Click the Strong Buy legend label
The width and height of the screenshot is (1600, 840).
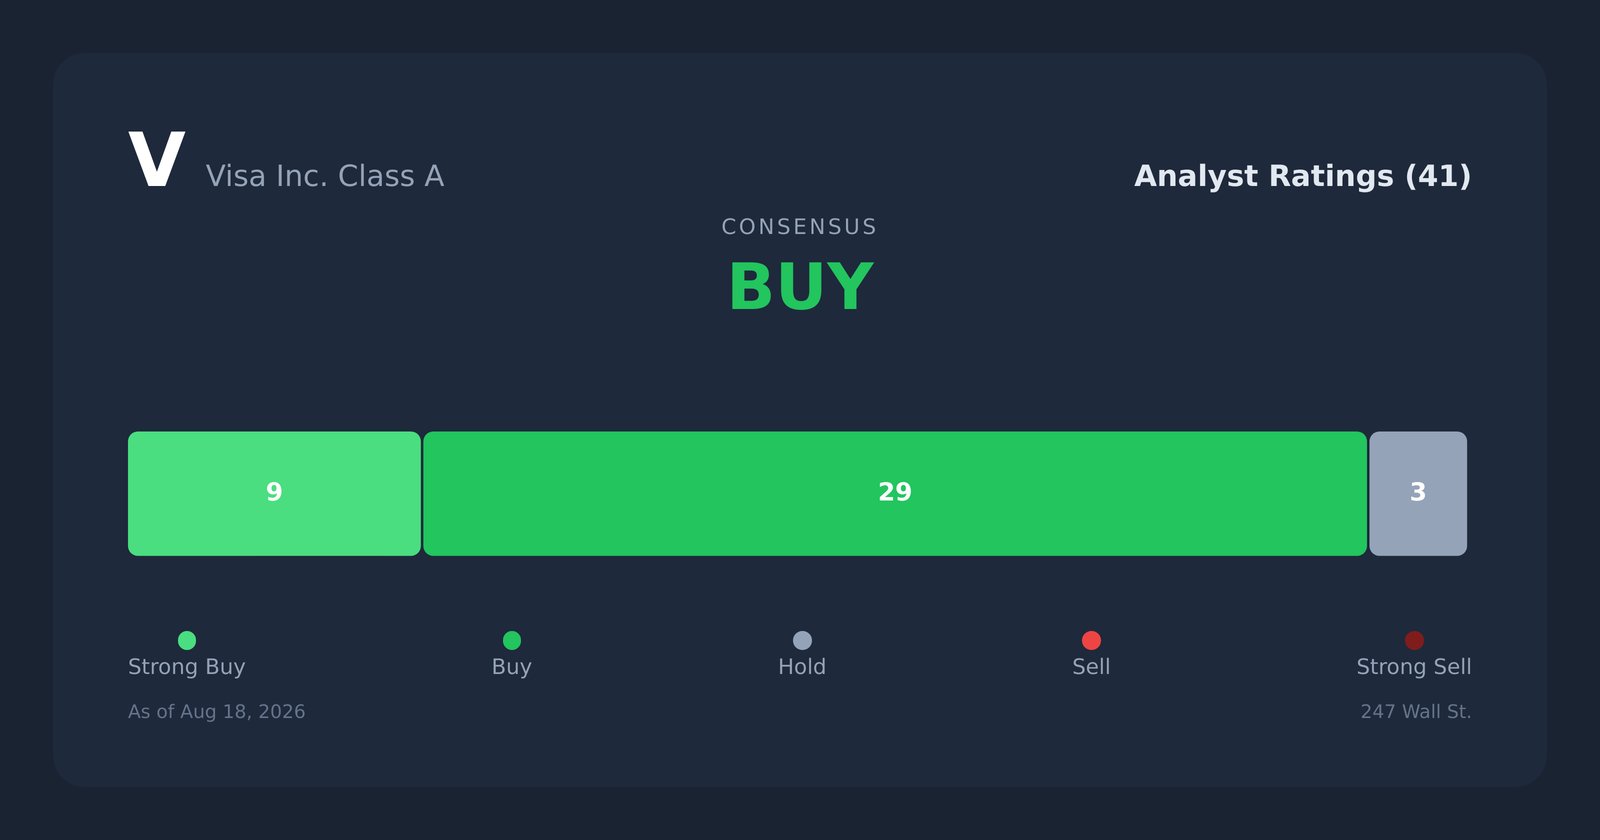click(187, 667)
